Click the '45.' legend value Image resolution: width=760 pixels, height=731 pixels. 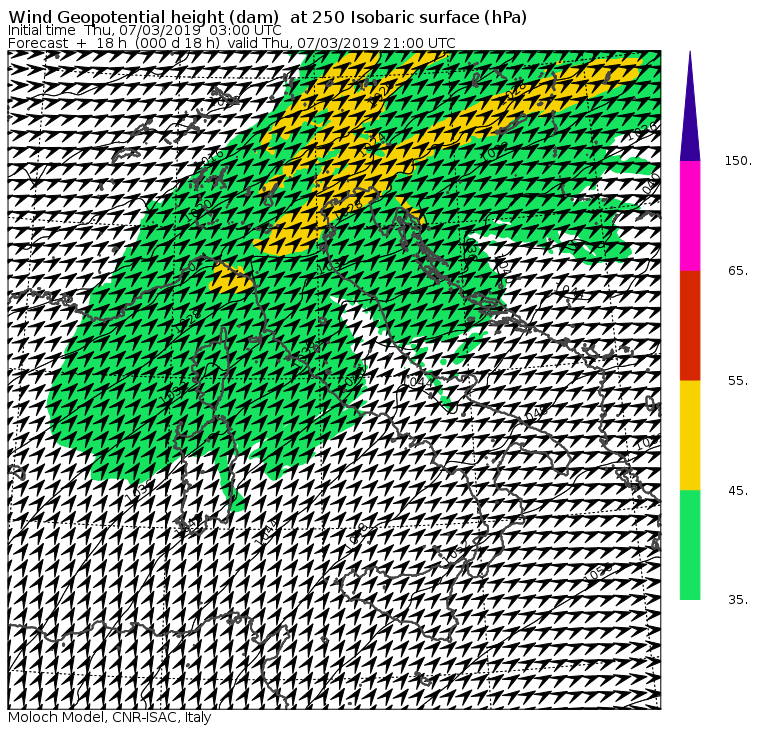pyautogui.click(x=739, y=491)
